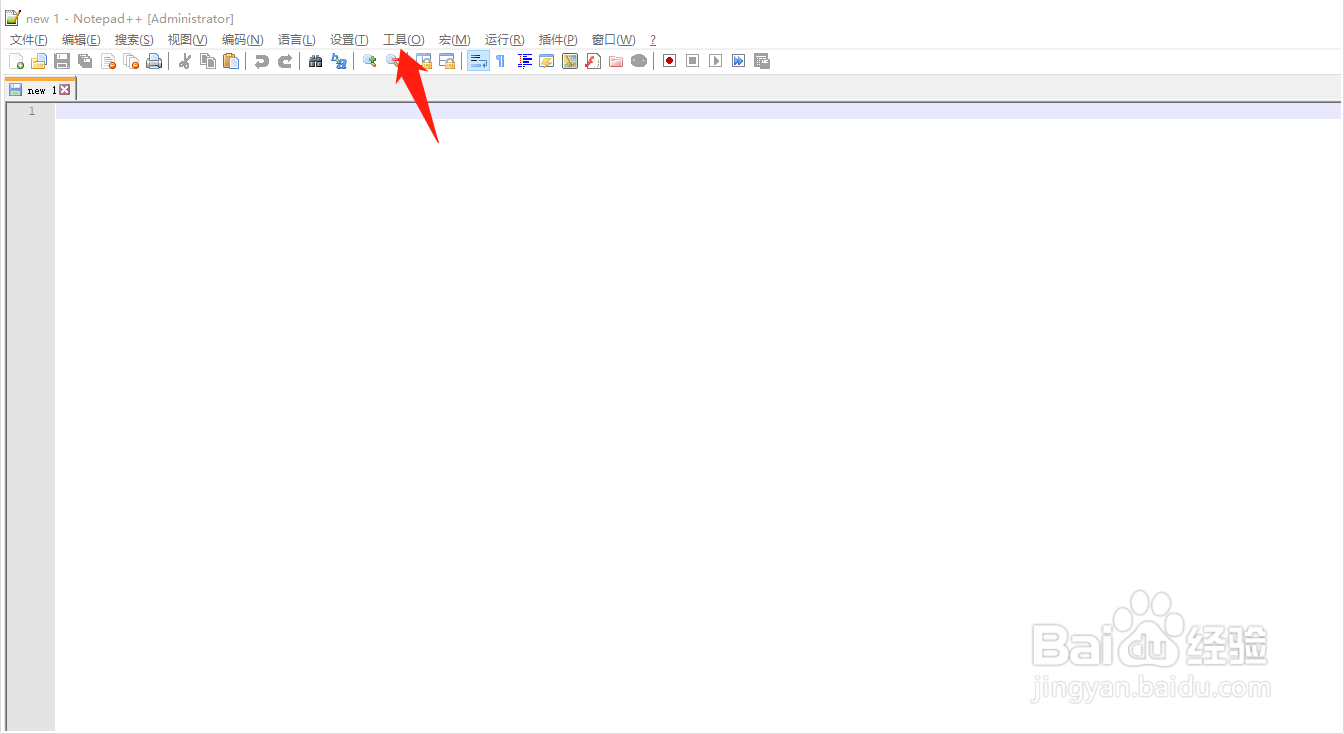Viewport: 1344px width, 734px height.
Task: Open the 搜索(S) menu
Action: coord(134,40)
